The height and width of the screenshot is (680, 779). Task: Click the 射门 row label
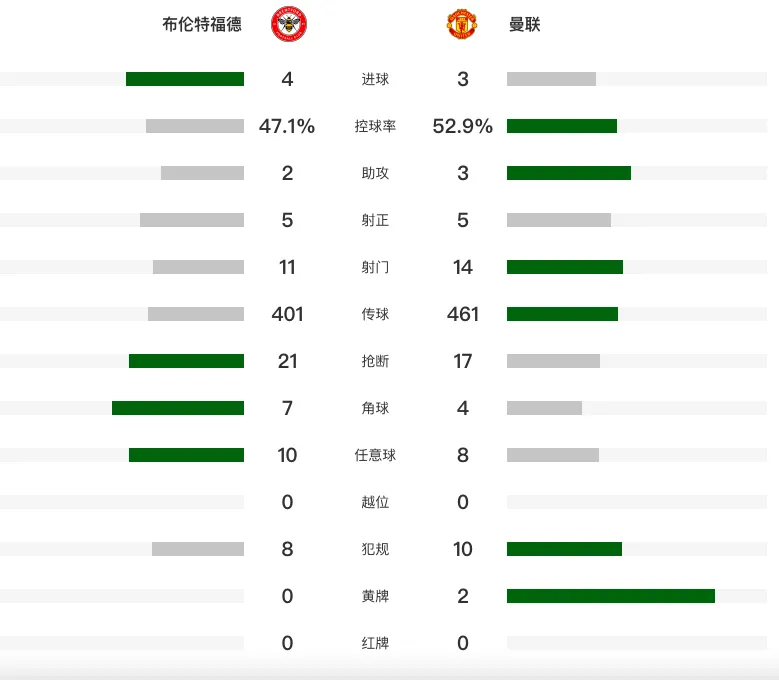[x=375, y=267]
